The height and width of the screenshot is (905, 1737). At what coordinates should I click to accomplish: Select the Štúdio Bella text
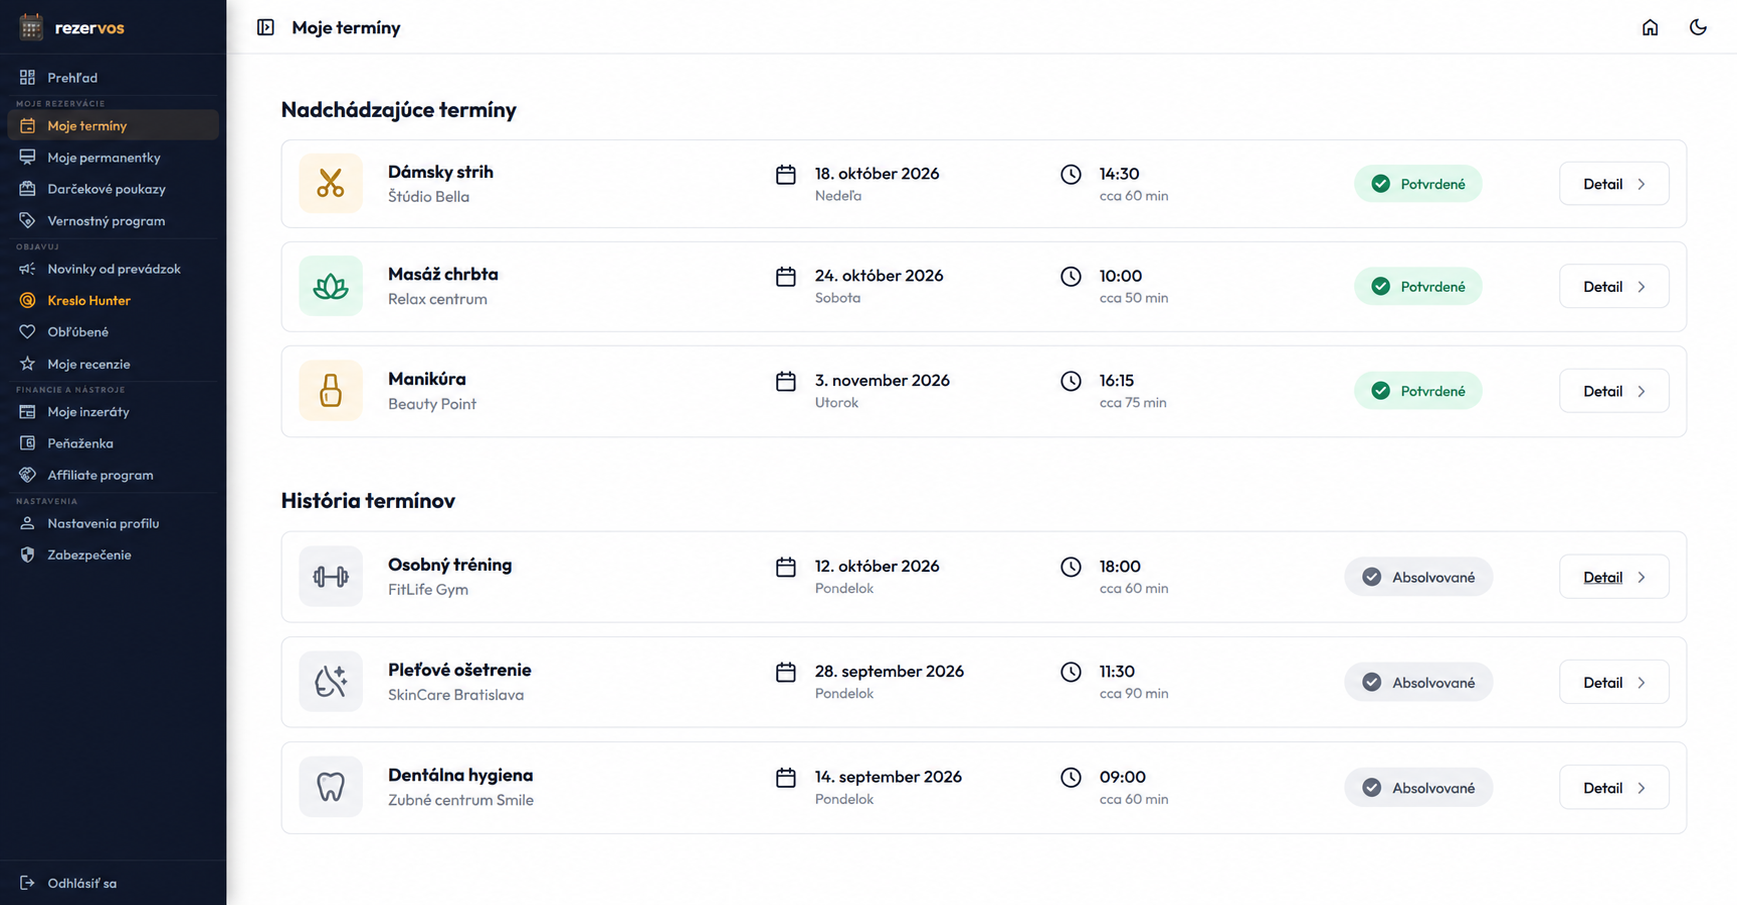(x=428, y=197)
